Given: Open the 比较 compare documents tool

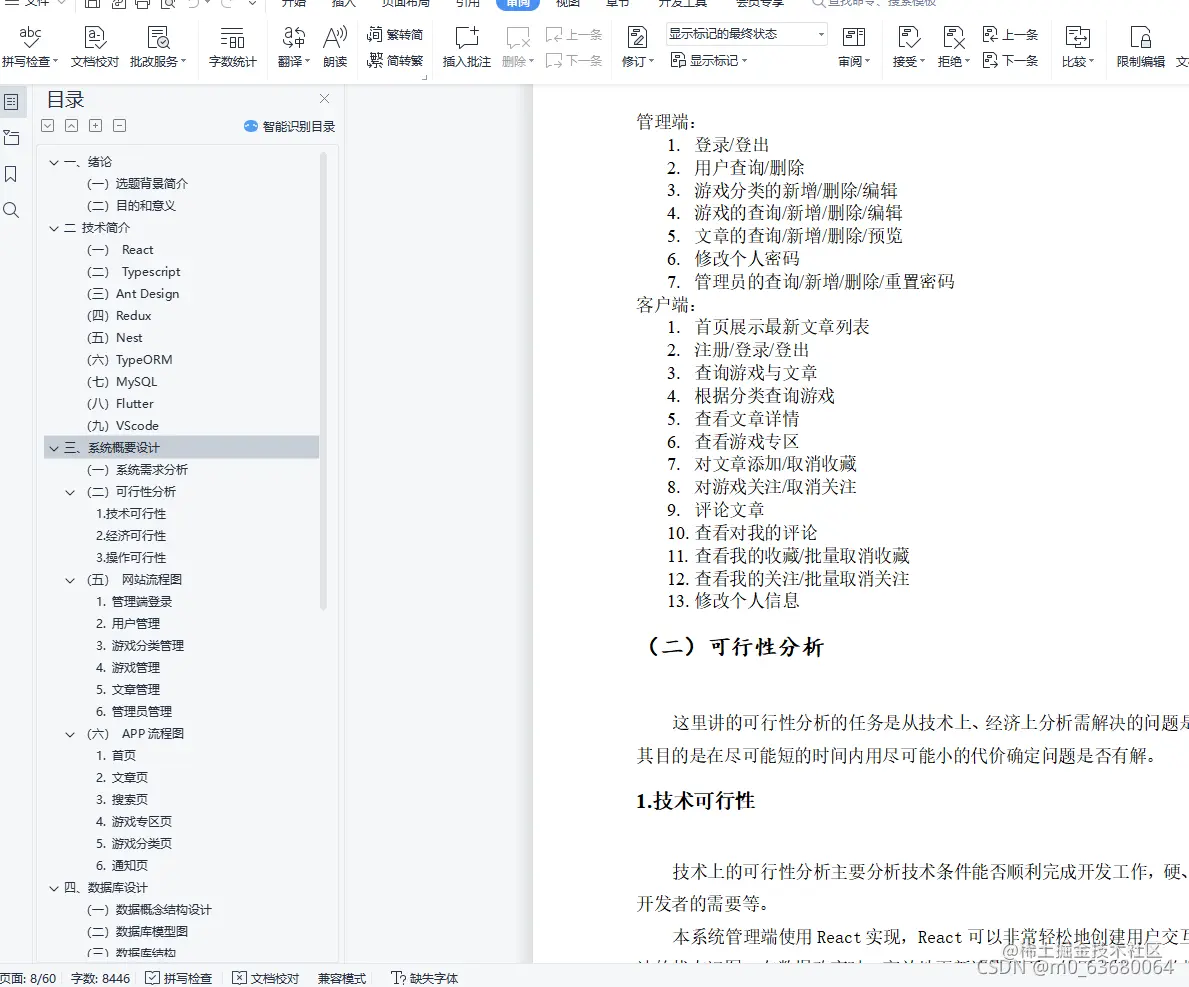Looking at the screenshot, I should (1078, 47).
